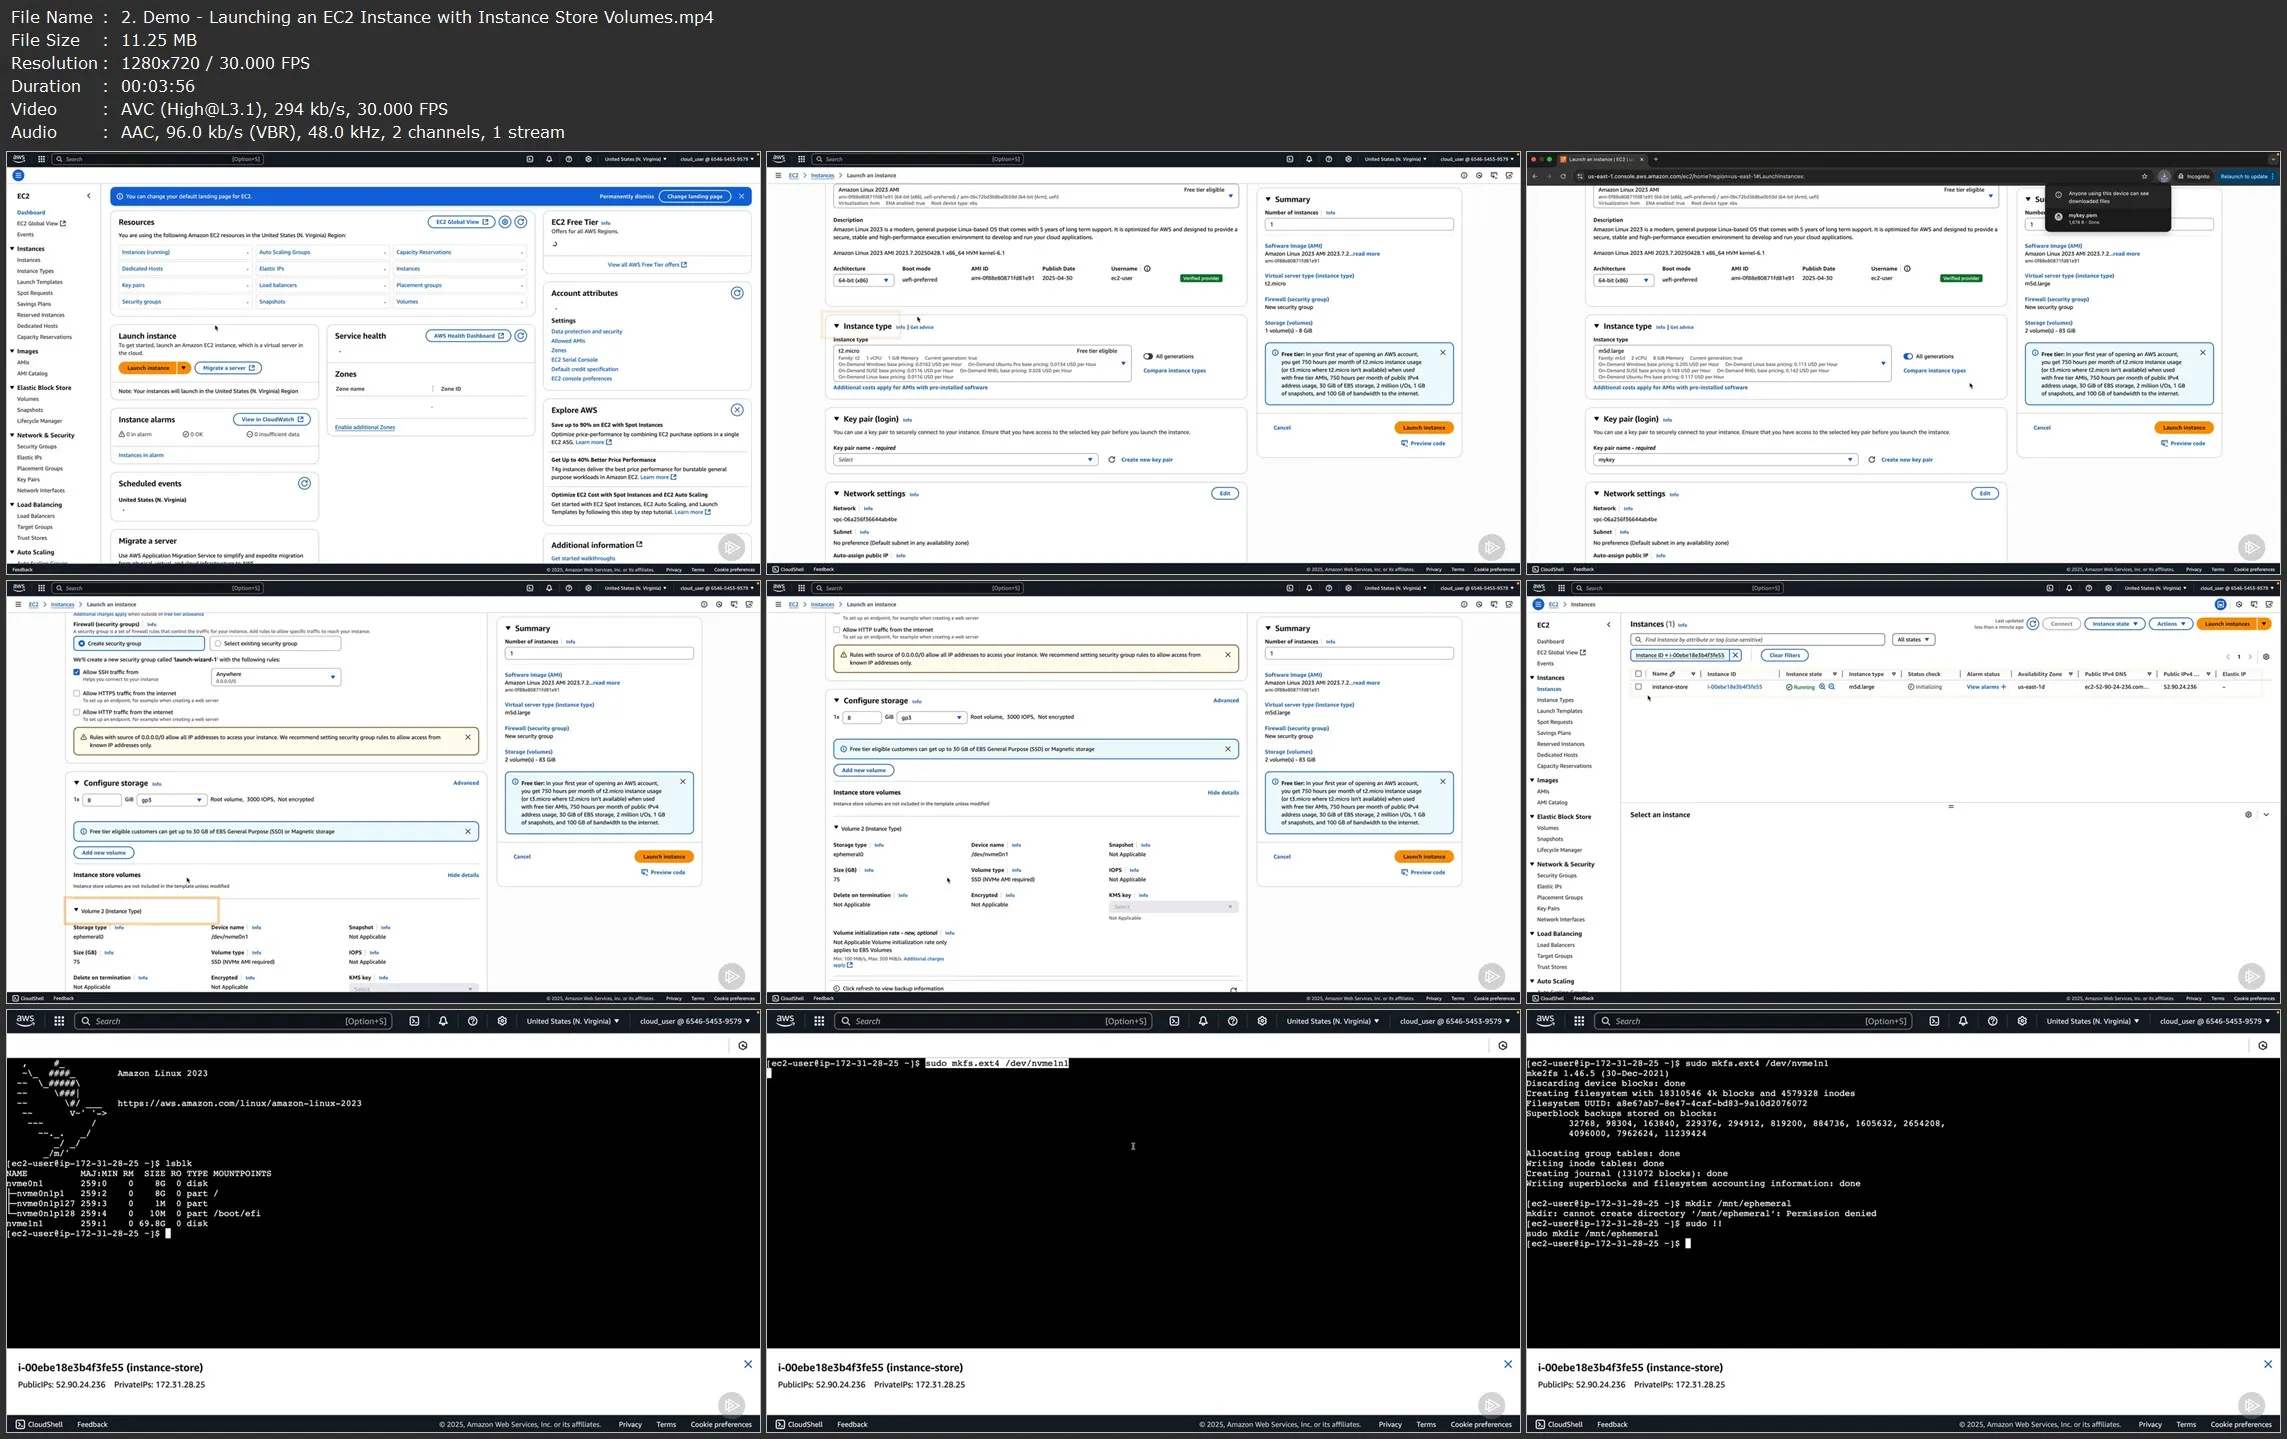Click the 'Change landing page' button
The width and height of the screenshot is (2287, 1439).
695,196
